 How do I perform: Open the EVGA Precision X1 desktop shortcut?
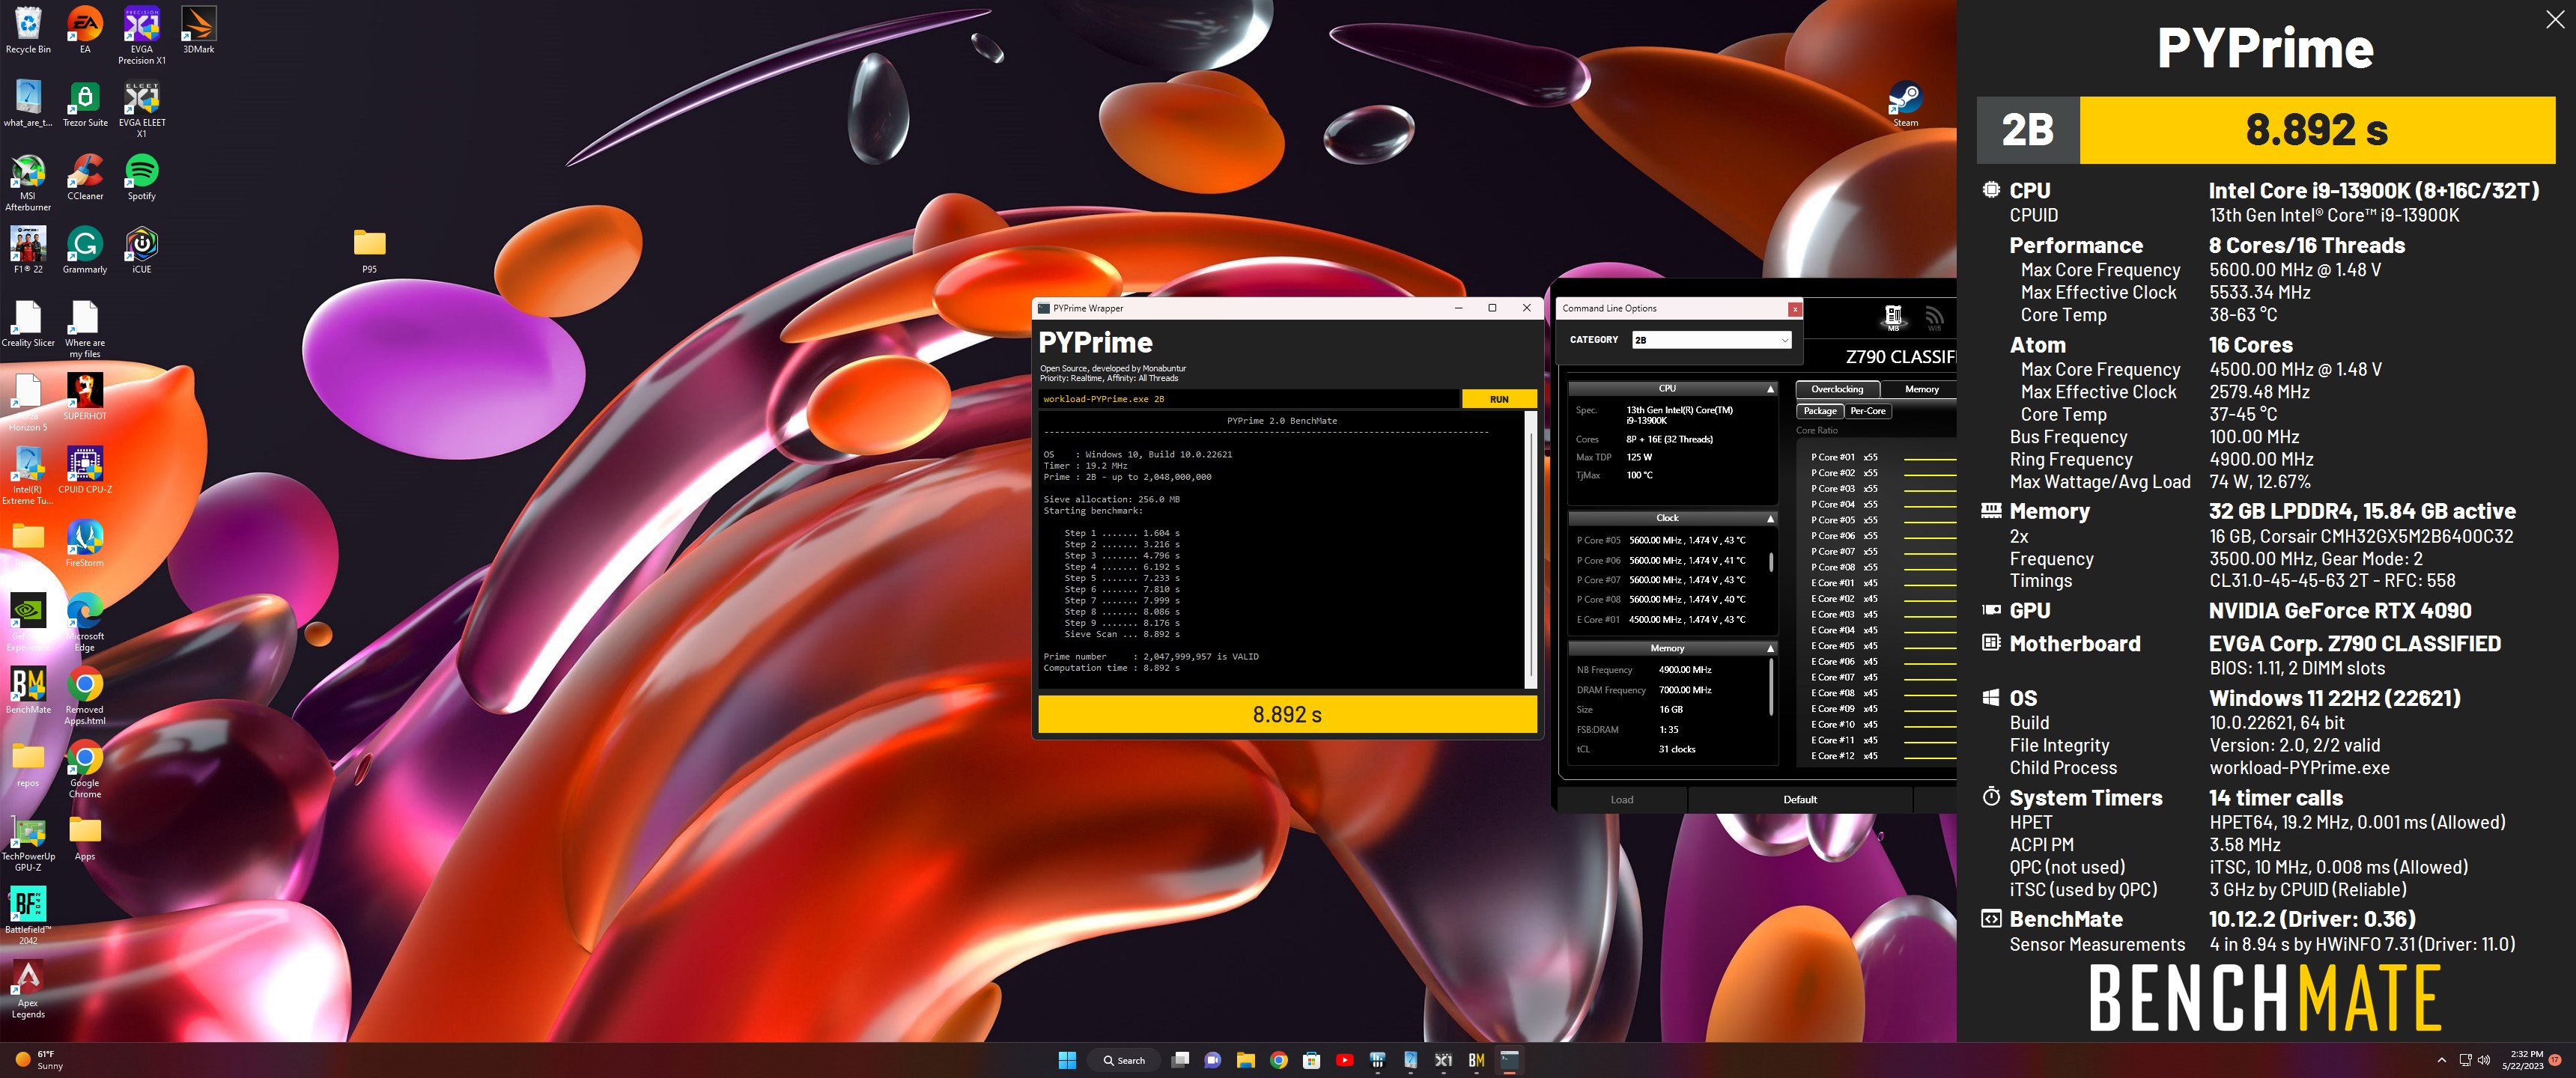[x=141, y=34]
